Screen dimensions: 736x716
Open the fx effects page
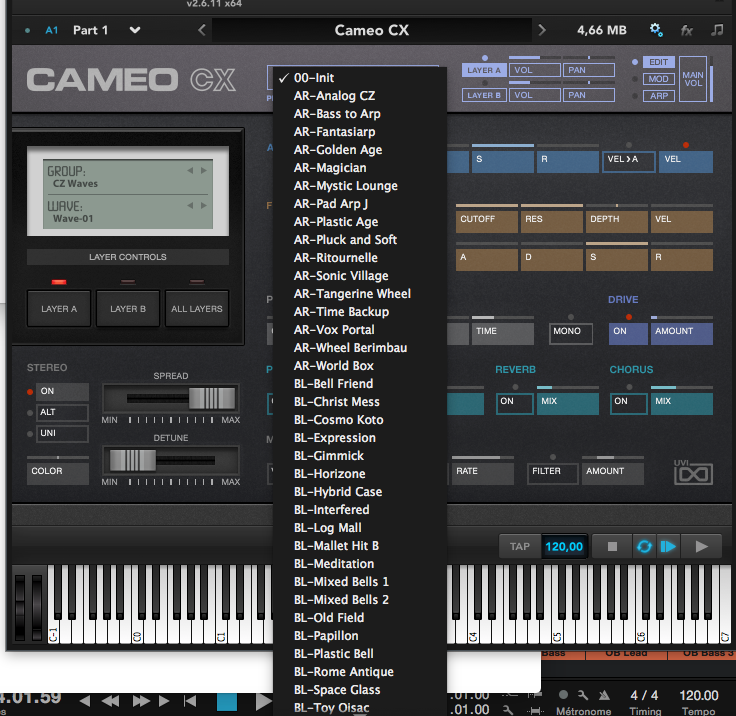point(687,31)
